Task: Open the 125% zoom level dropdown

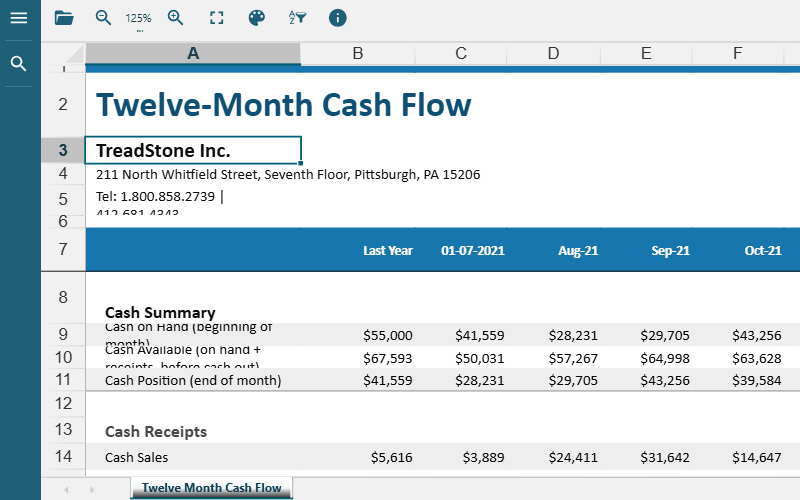Action: [x=138, y=20]
